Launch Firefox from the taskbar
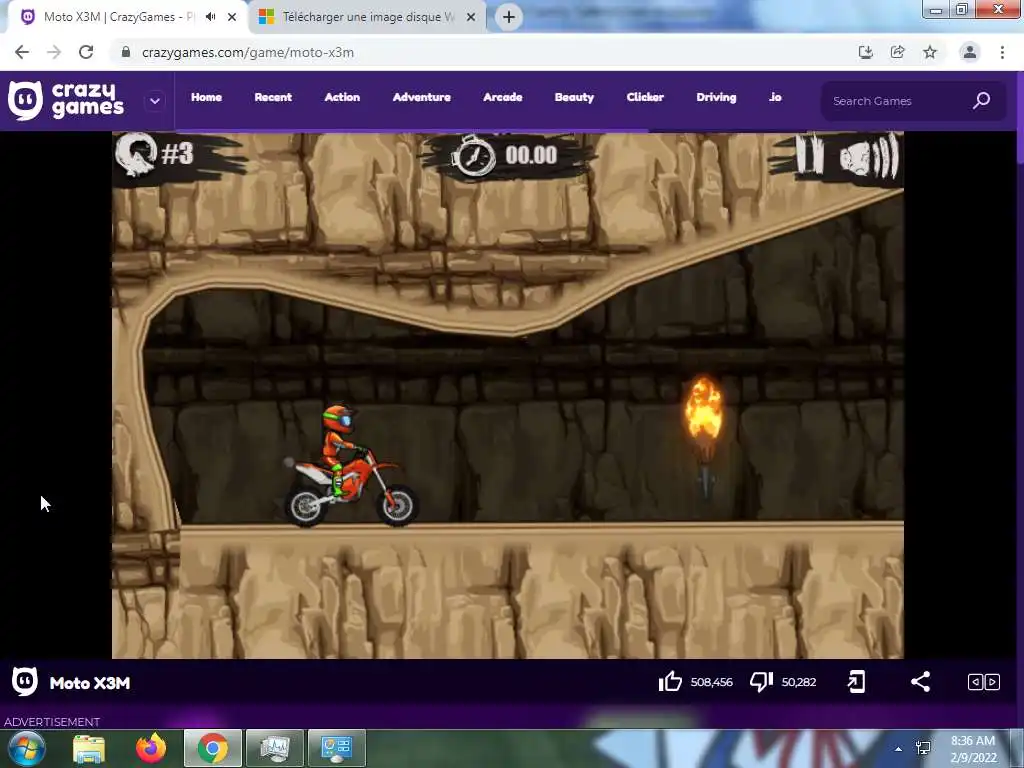 [151, 748]
